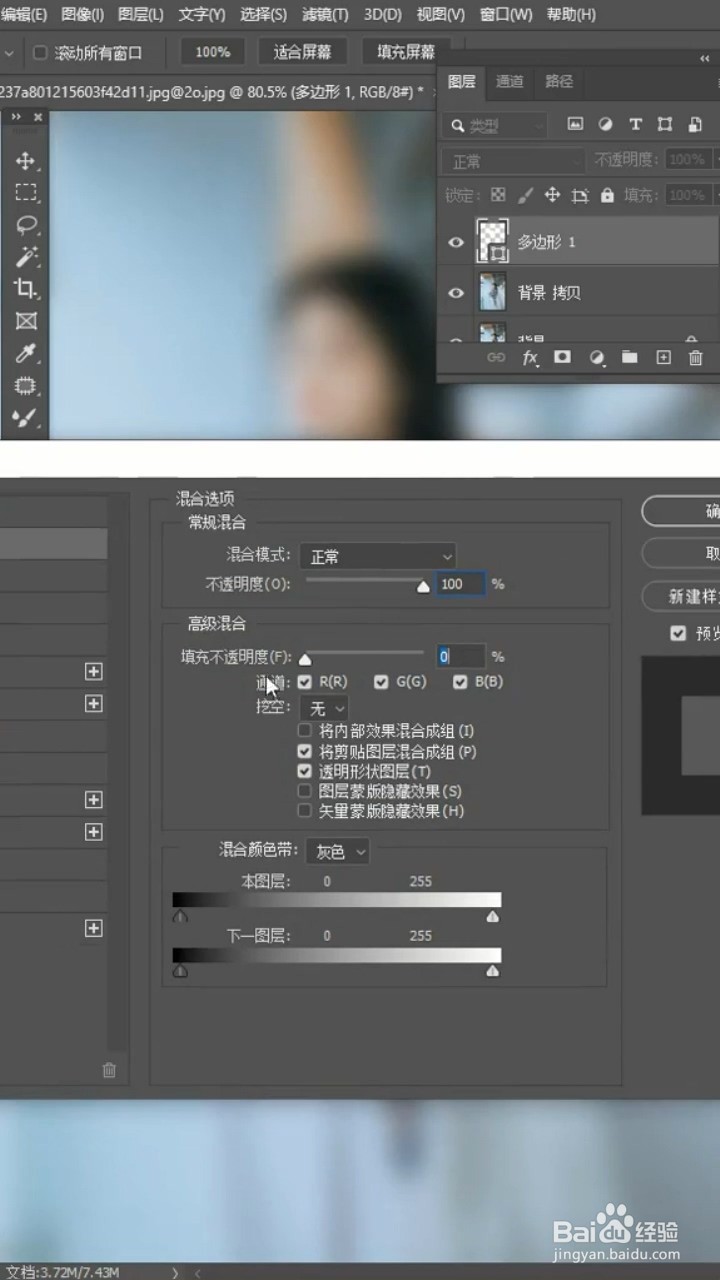The image size is (720, 1280).
Task: Enable 图层蒙版隐藏效果 checkbox
Action: coord(305,791)
